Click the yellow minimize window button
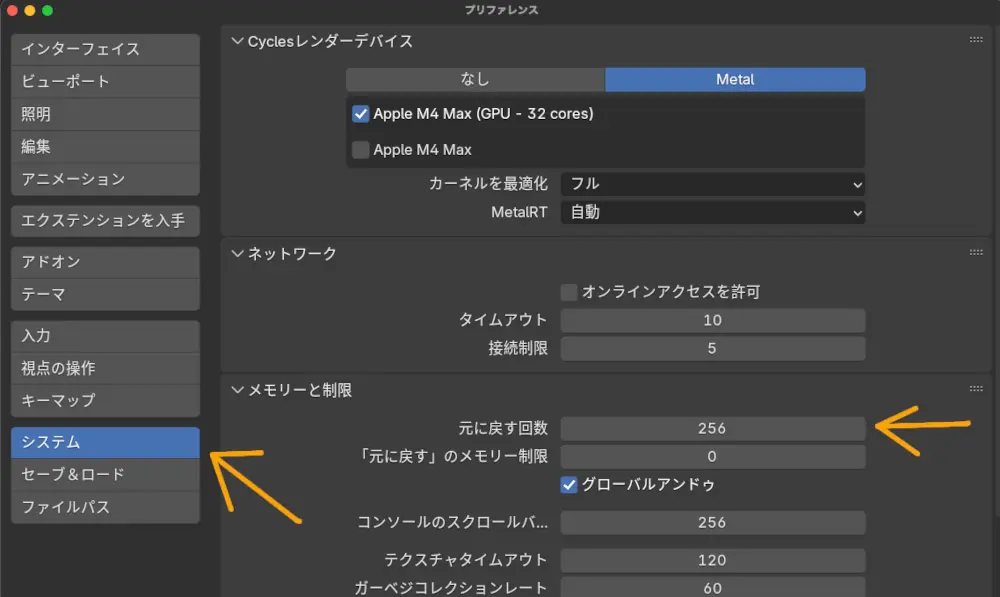The width and height of the screenshot is (1000, 597). coord(29,10)
